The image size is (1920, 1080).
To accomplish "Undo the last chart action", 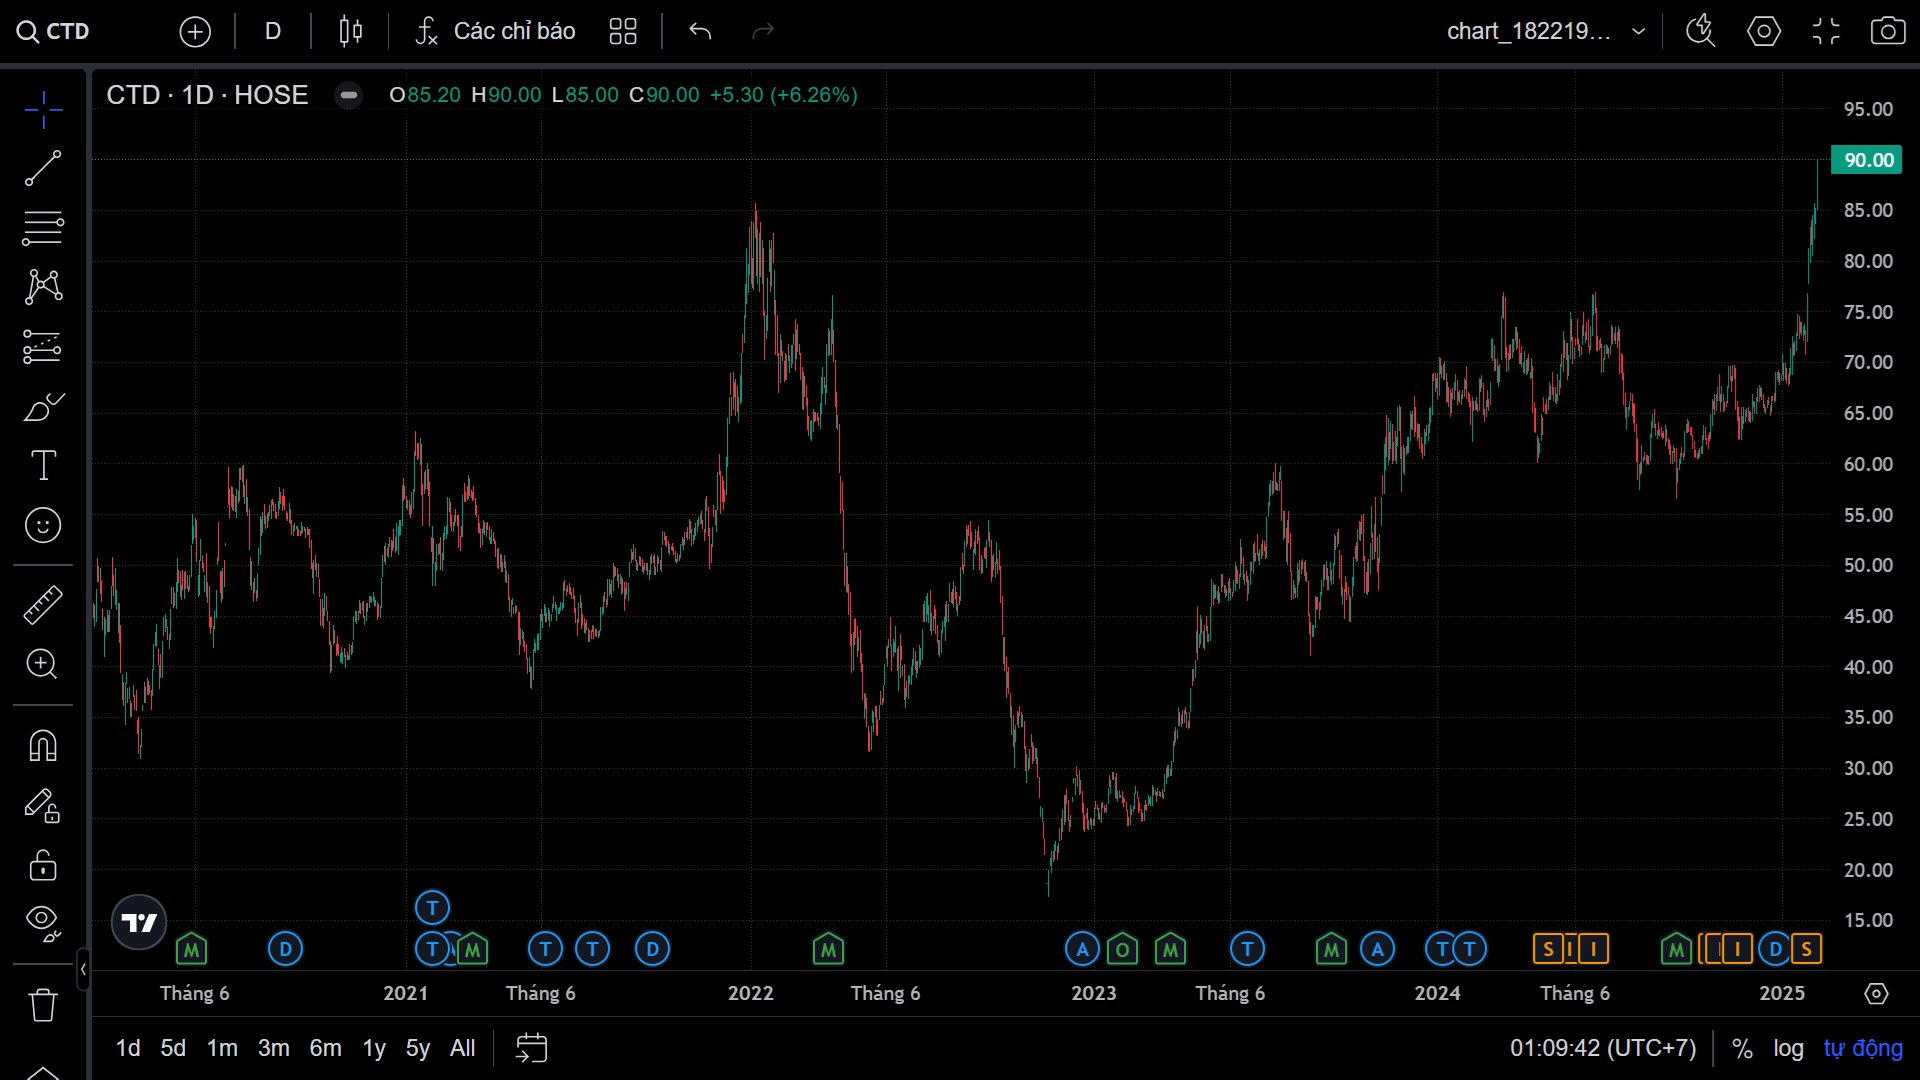I will click(700, 31).
